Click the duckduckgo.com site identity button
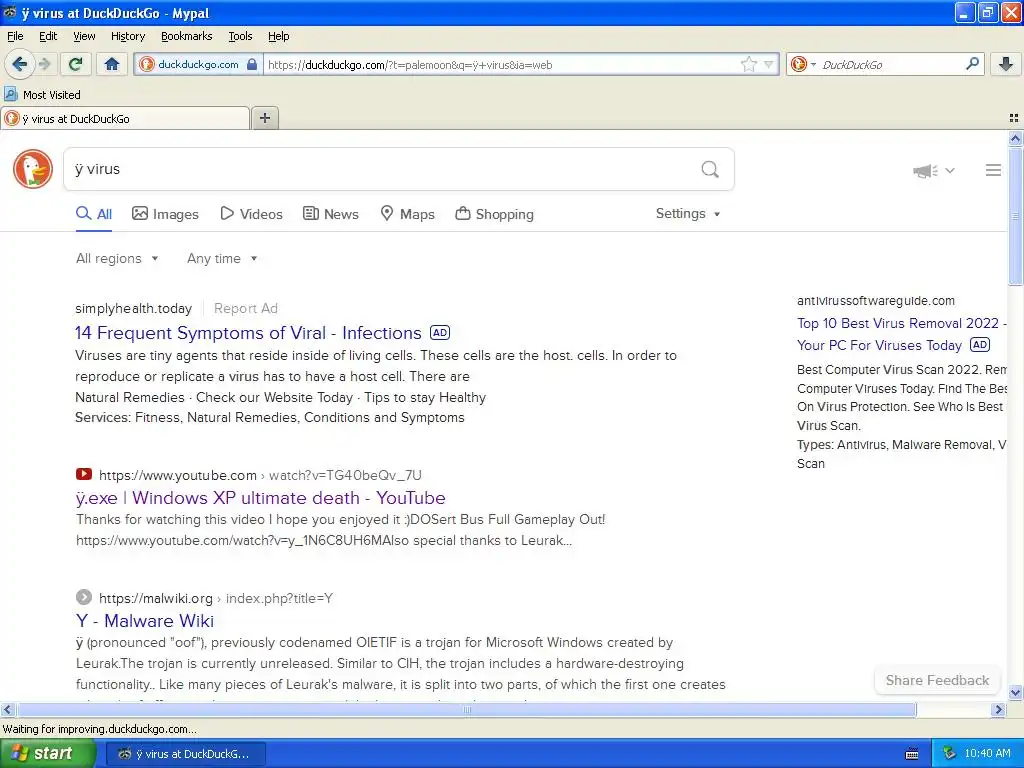The width and height of the screenshot is (1024, 768). pos(199,65)
